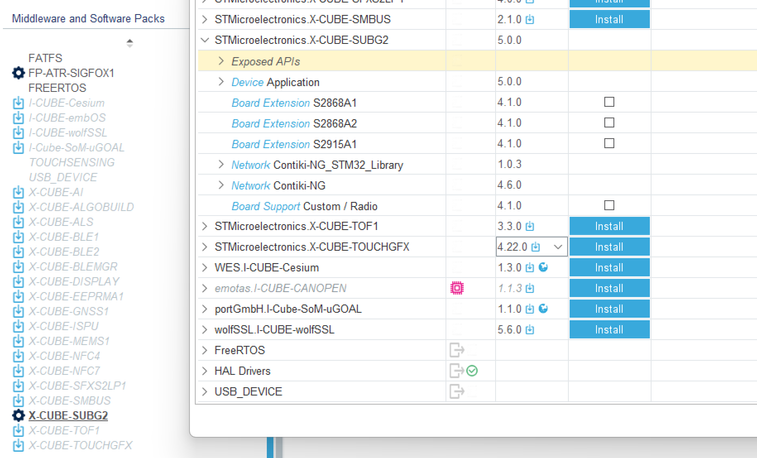Viewport: 757px width, 458px height.
Task: Click the gear icon next to FP-ATR-SIGFOX1
Action: (18, 73)
